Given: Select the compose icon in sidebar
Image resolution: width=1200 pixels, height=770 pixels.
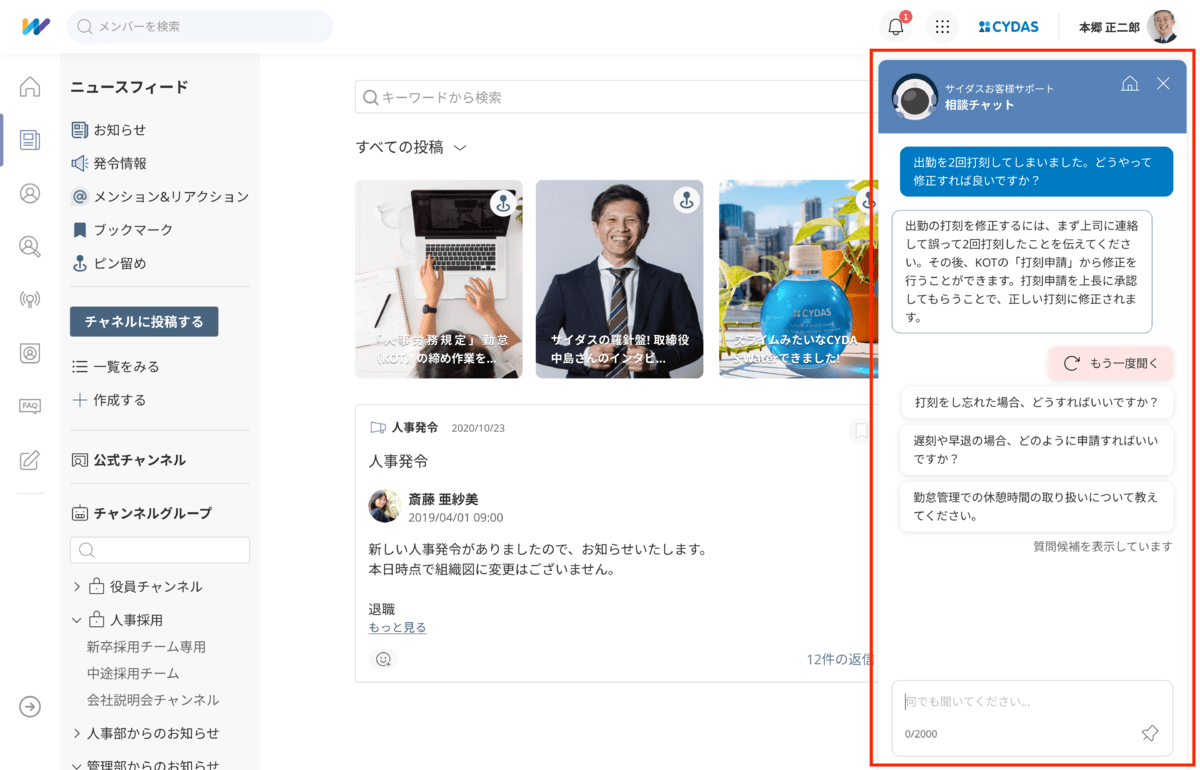Looking at the screenshot, I should click(29, 461).
